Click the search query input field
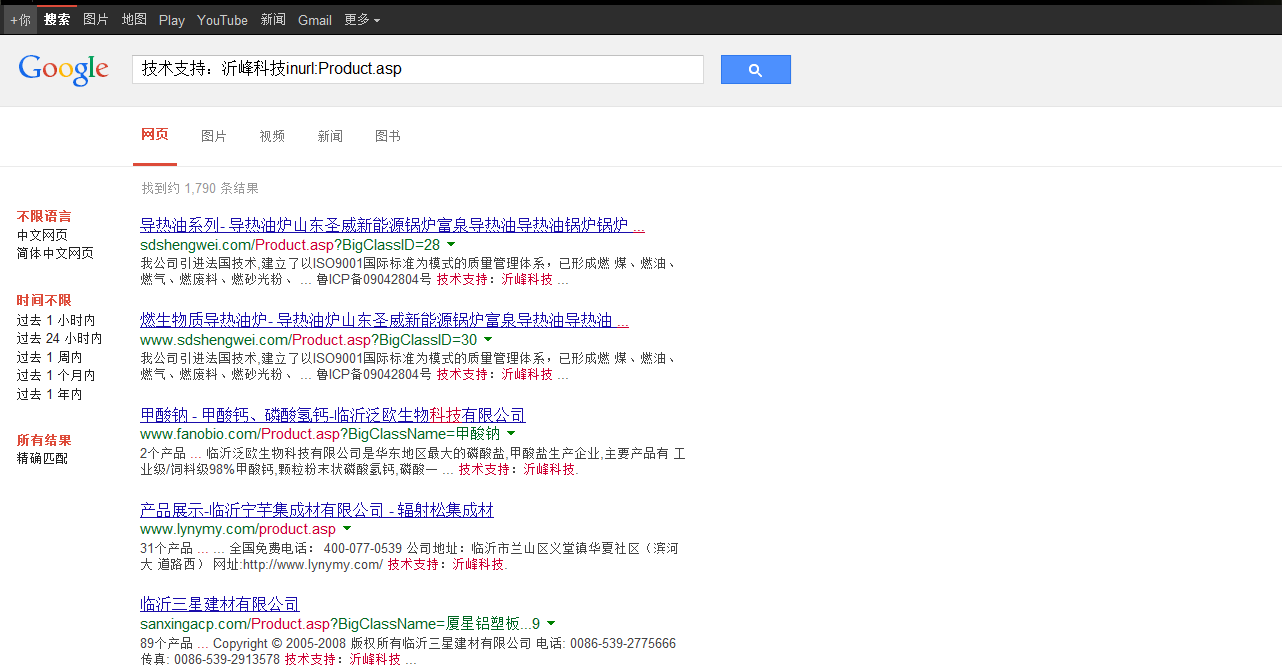 [x=417, y=69]
